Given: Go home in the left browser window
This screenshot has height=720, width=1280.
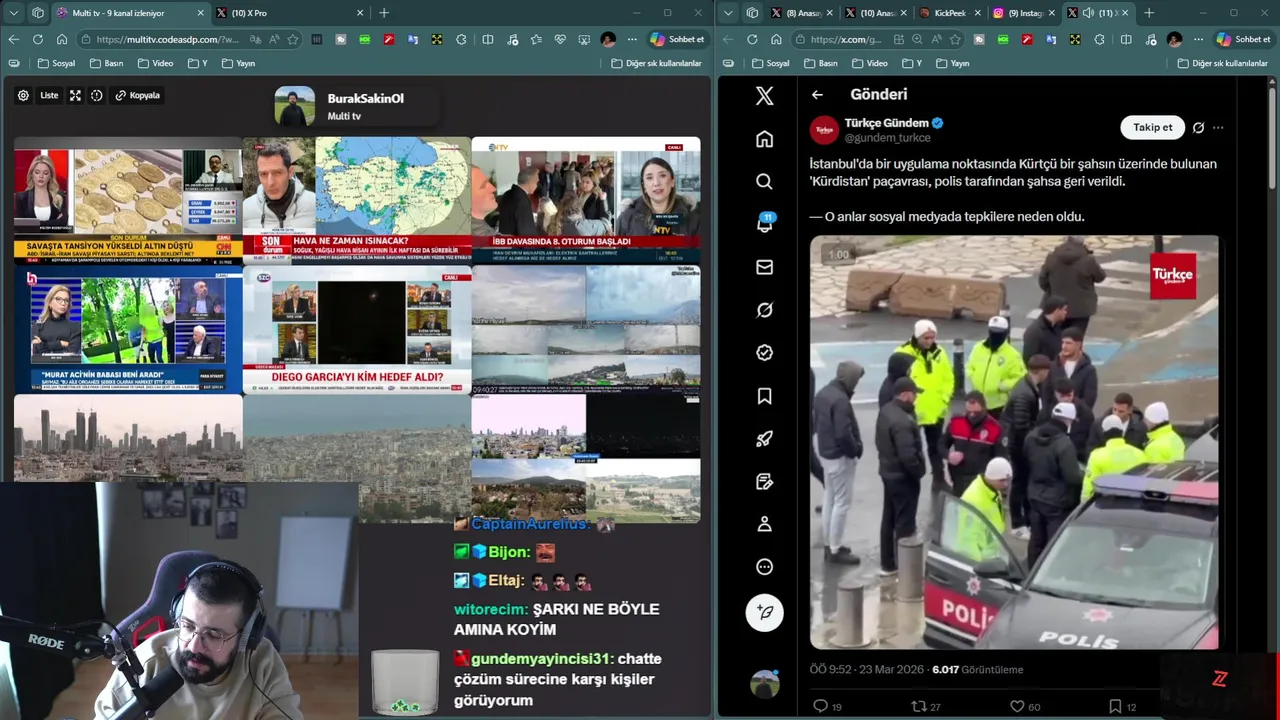Looking at the screenshot, I should tap(61, 39).
